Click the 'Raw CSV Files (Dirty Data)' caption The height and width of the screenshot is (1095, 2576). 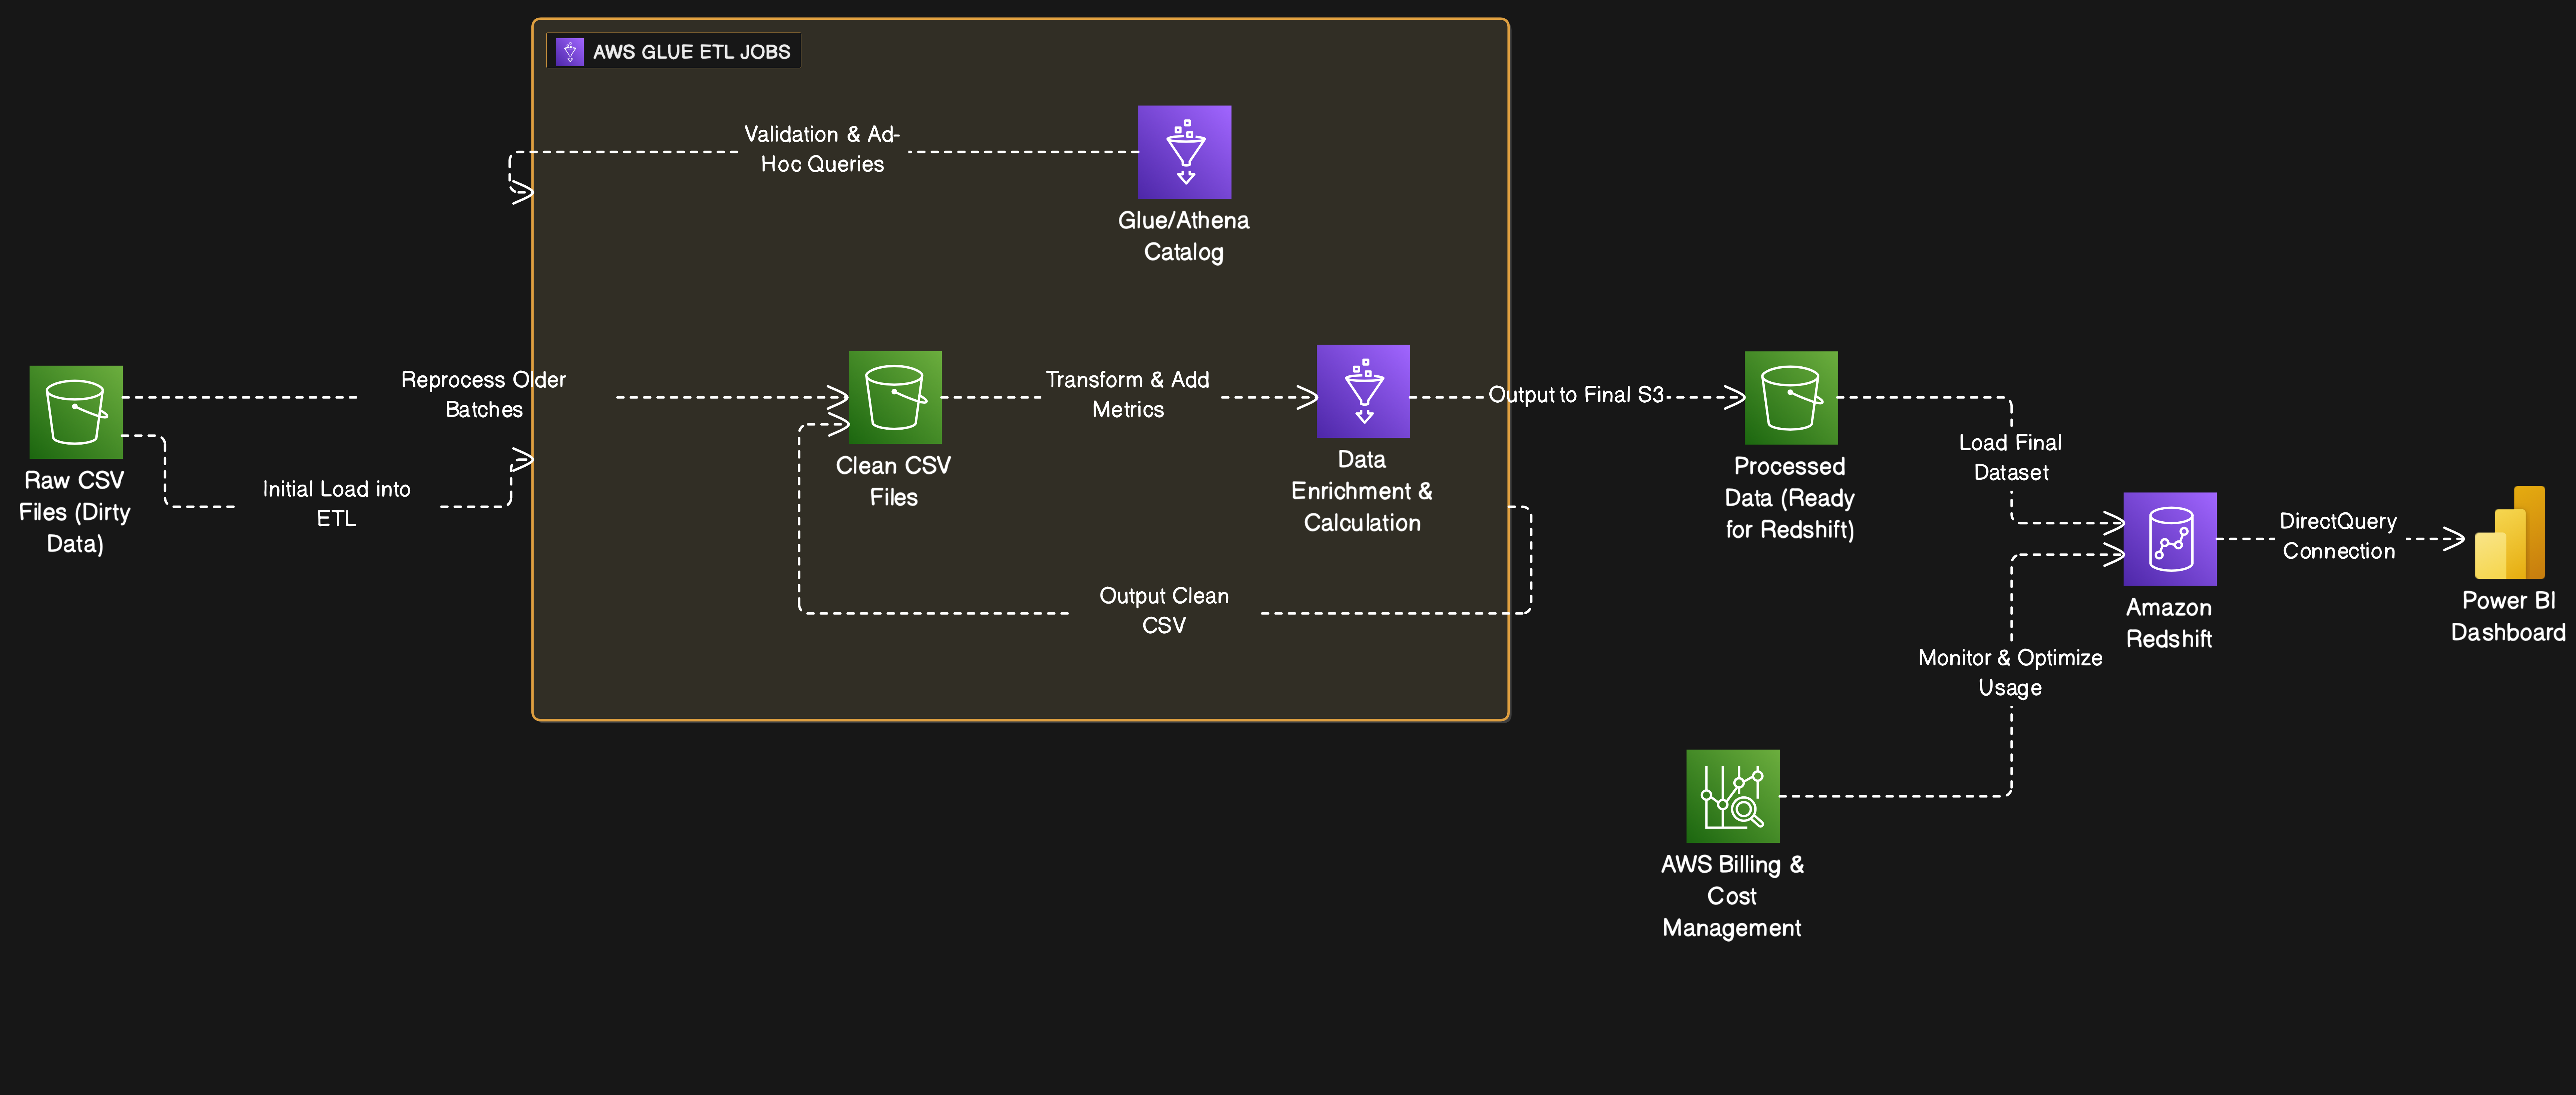coord(75,512)
